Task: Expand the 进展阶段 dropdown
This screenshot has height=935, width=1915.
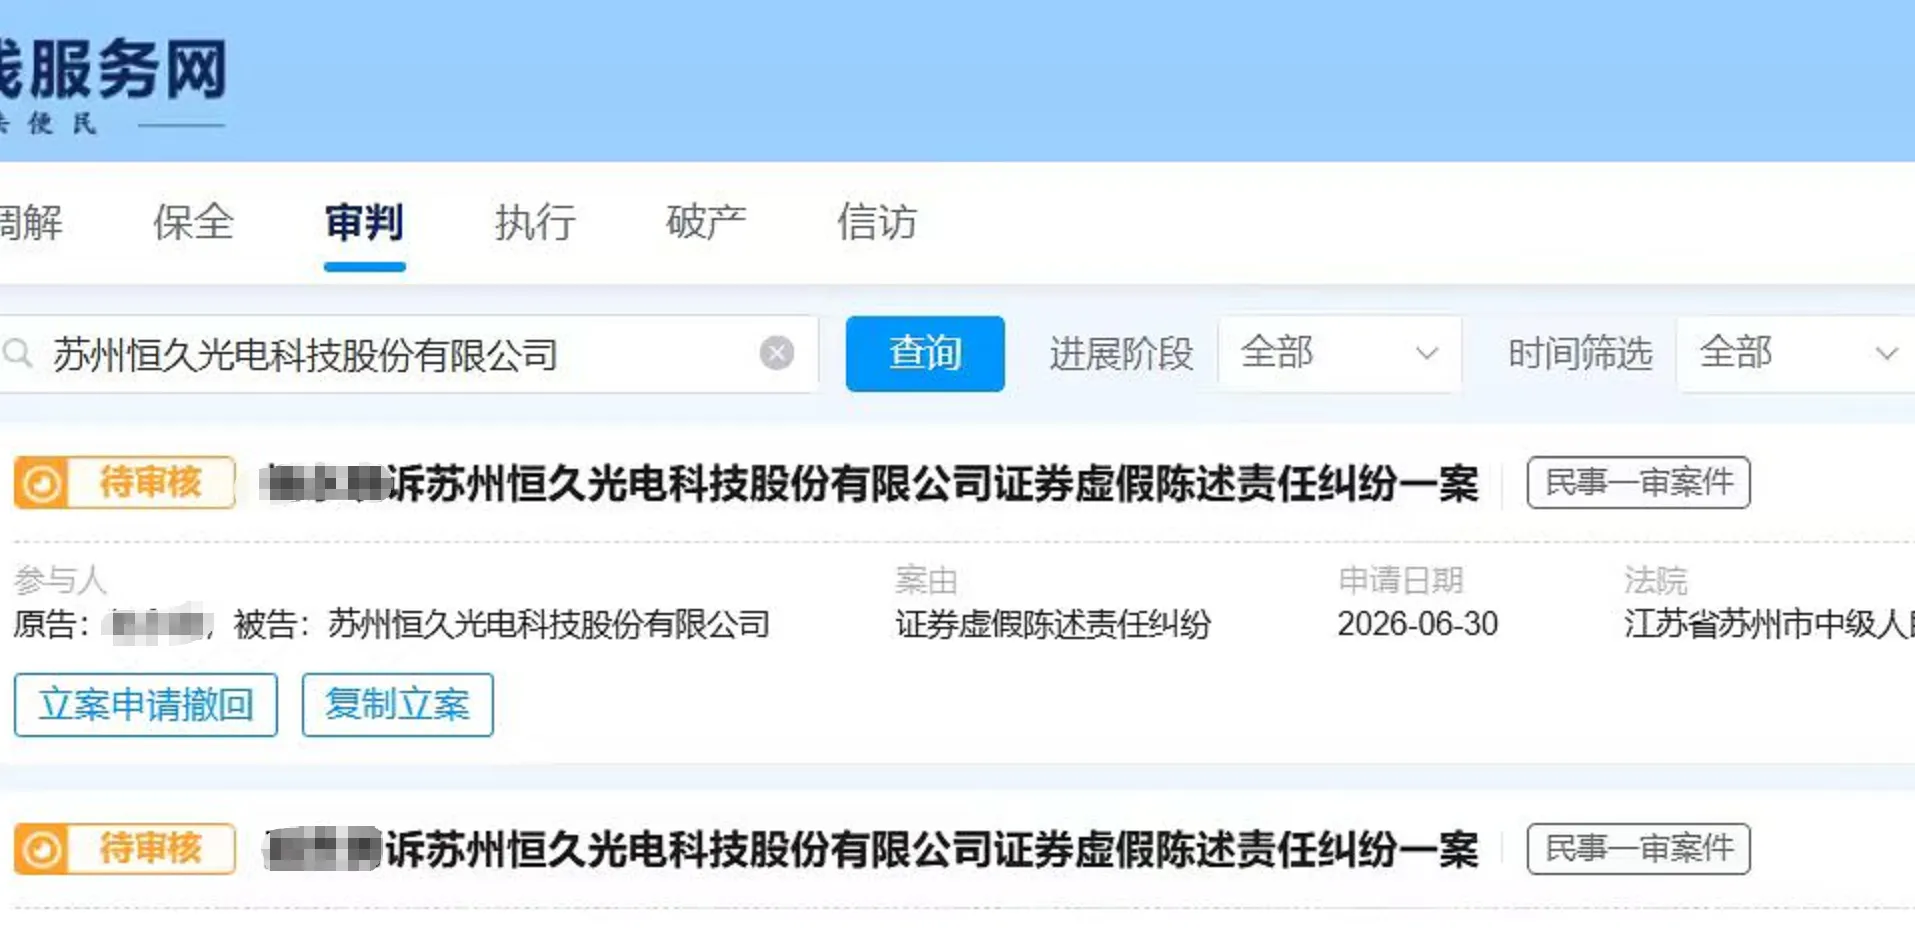Action: [x=1339, y=353]
